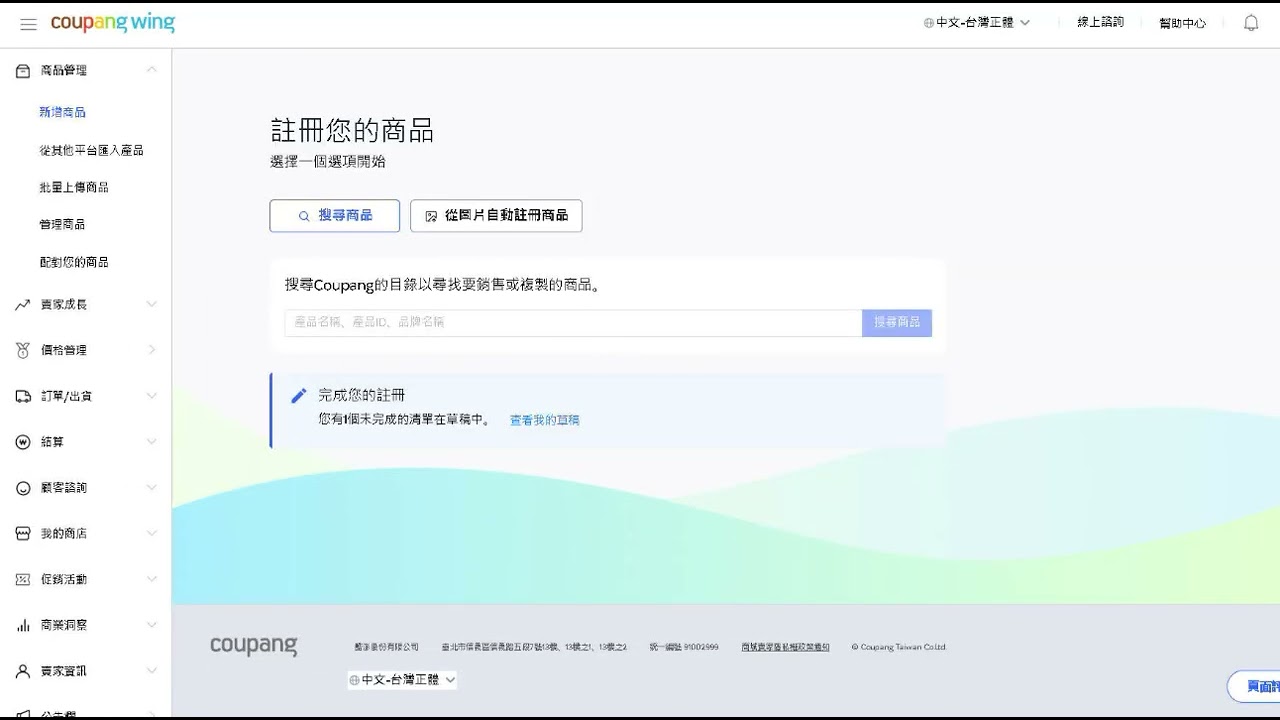Select 新增商品 in sidebar

63,112
